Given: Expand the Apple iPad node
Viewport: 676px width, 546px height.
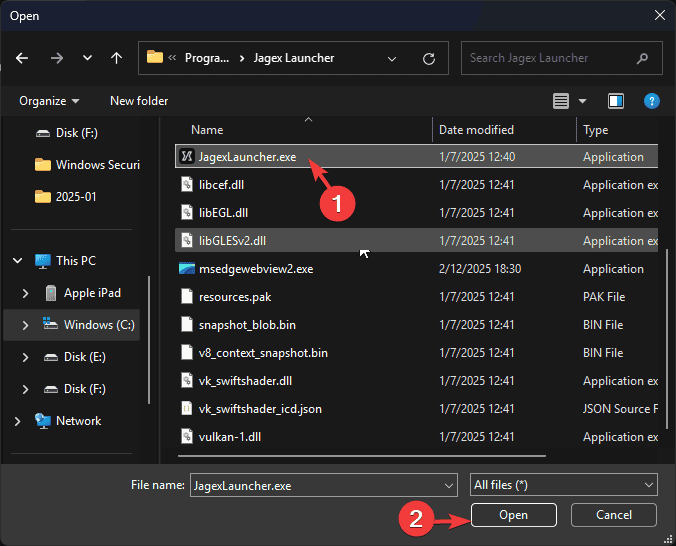Looking at the screenshot, I should [x=25, y=293].
